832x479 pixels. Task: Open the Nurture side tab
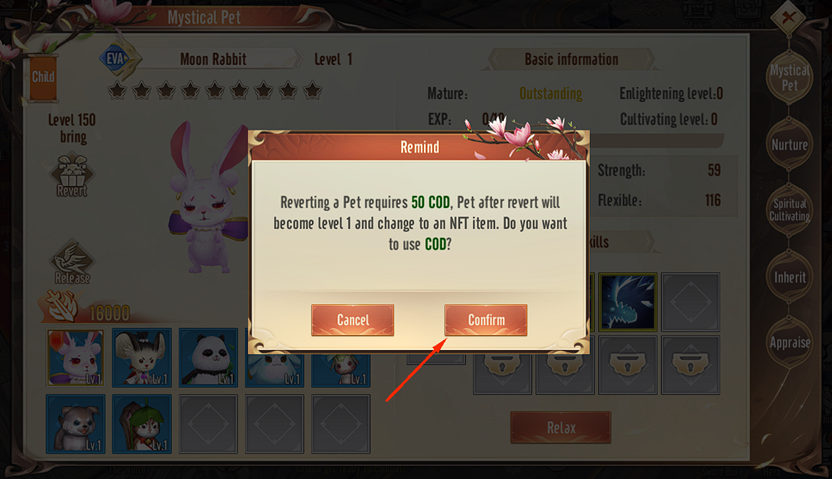tap(790, 144)
